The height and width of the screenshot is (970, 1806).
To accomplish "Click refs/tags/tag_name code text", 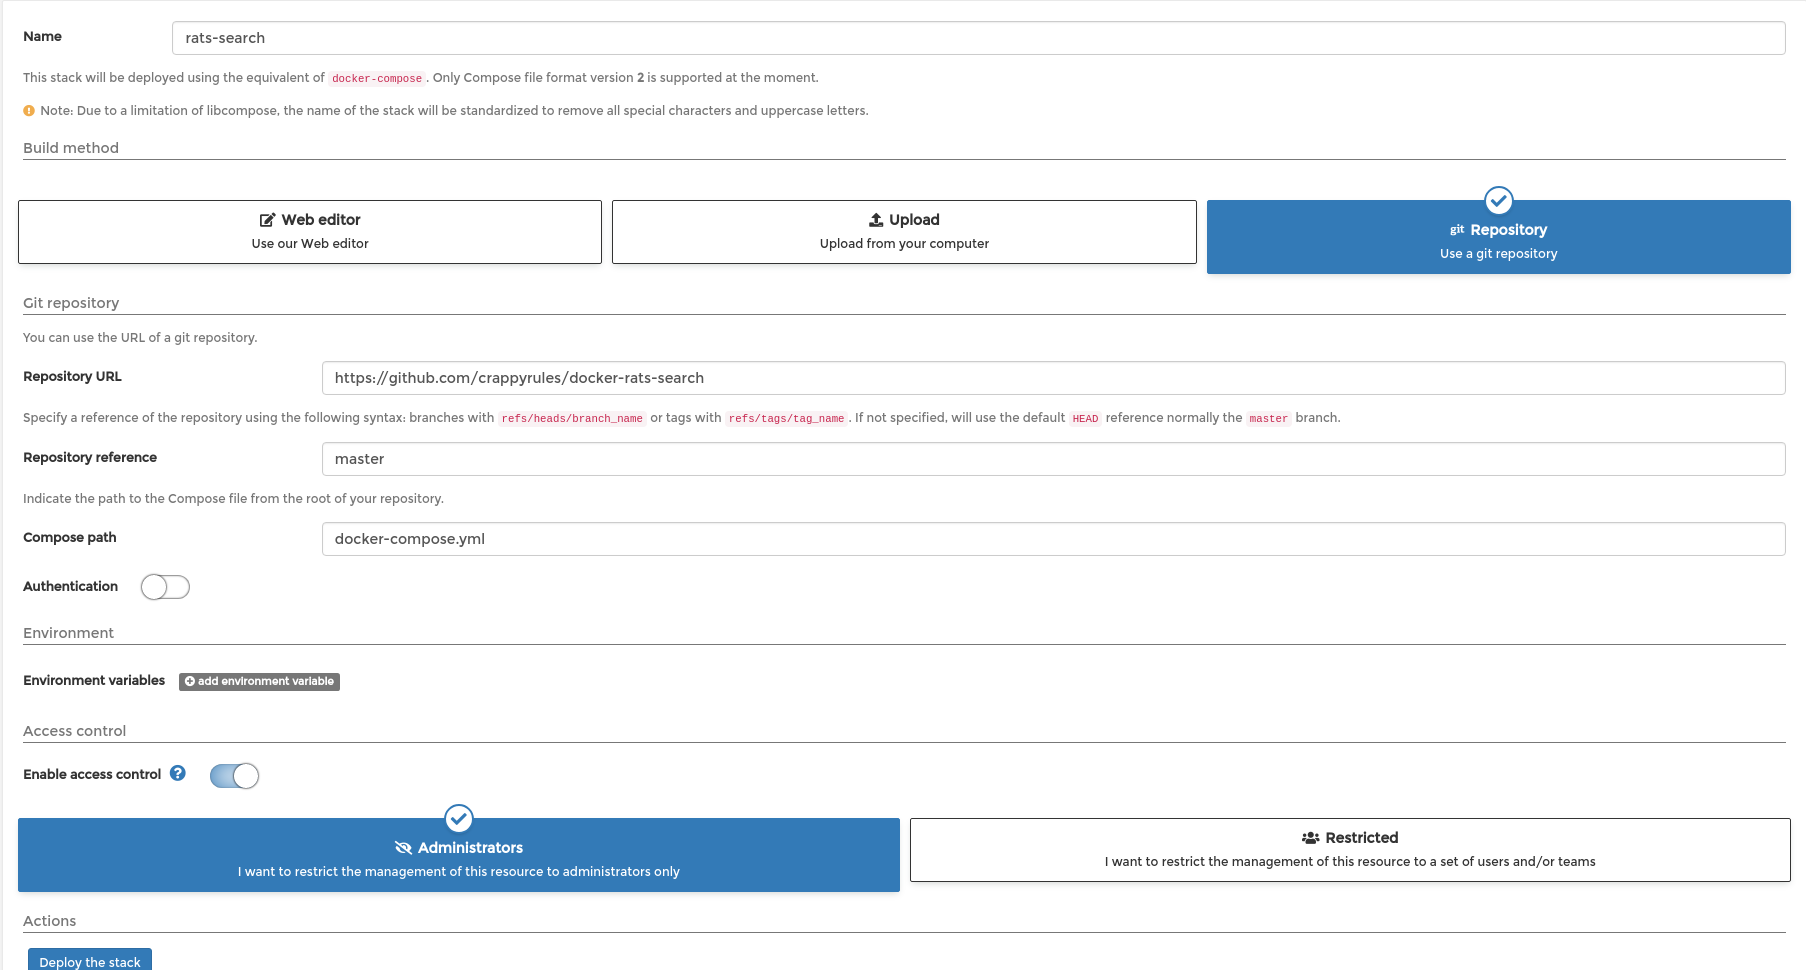I will coord(786,418).
